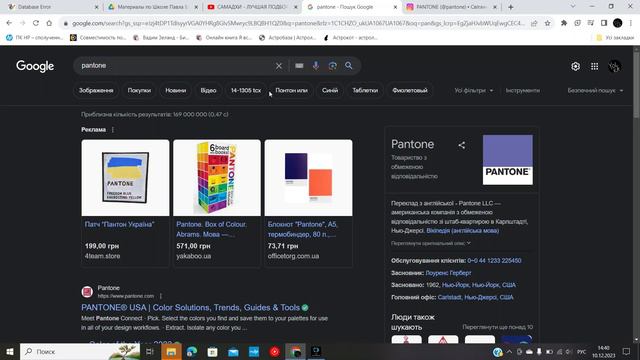This screenshot has width=640, height=360.
Task: Open Microsoft Edge from taskbar
Action: coord(192,351)
